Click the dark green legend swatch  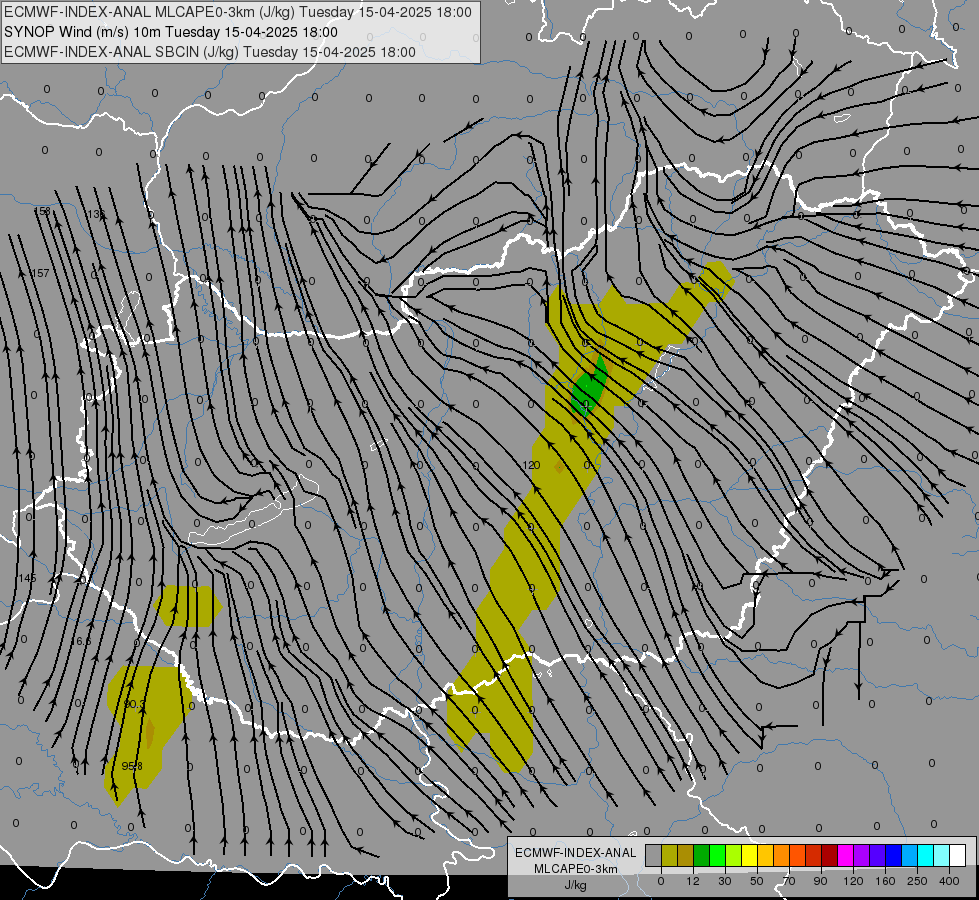coord(701,855)
